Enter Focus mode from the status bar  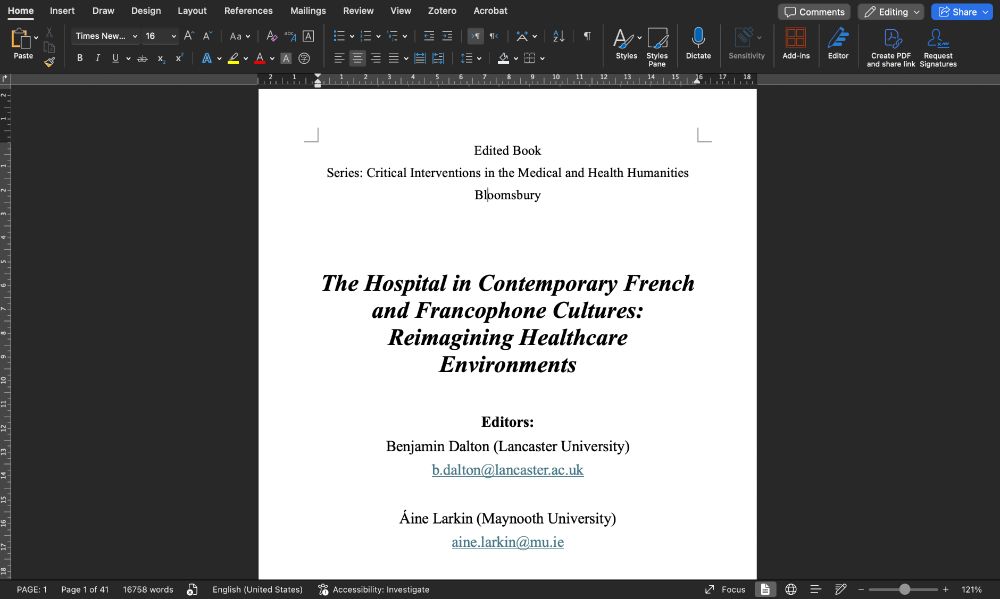click(725, 589)
